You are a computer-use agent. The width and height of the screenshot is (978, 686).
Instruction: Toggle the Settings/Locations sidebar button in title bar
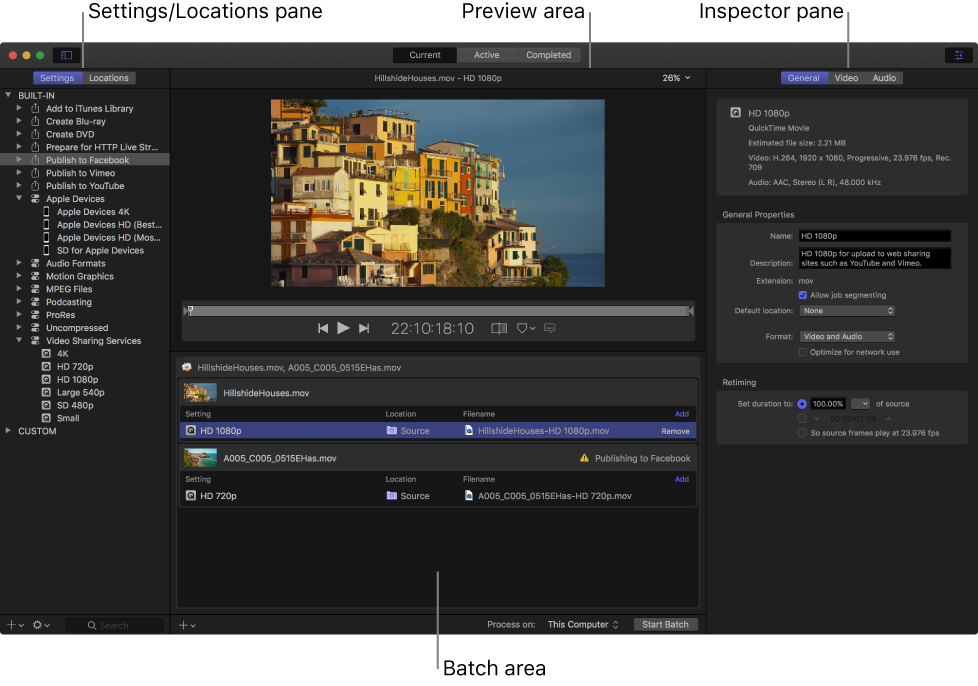point(67,55)
